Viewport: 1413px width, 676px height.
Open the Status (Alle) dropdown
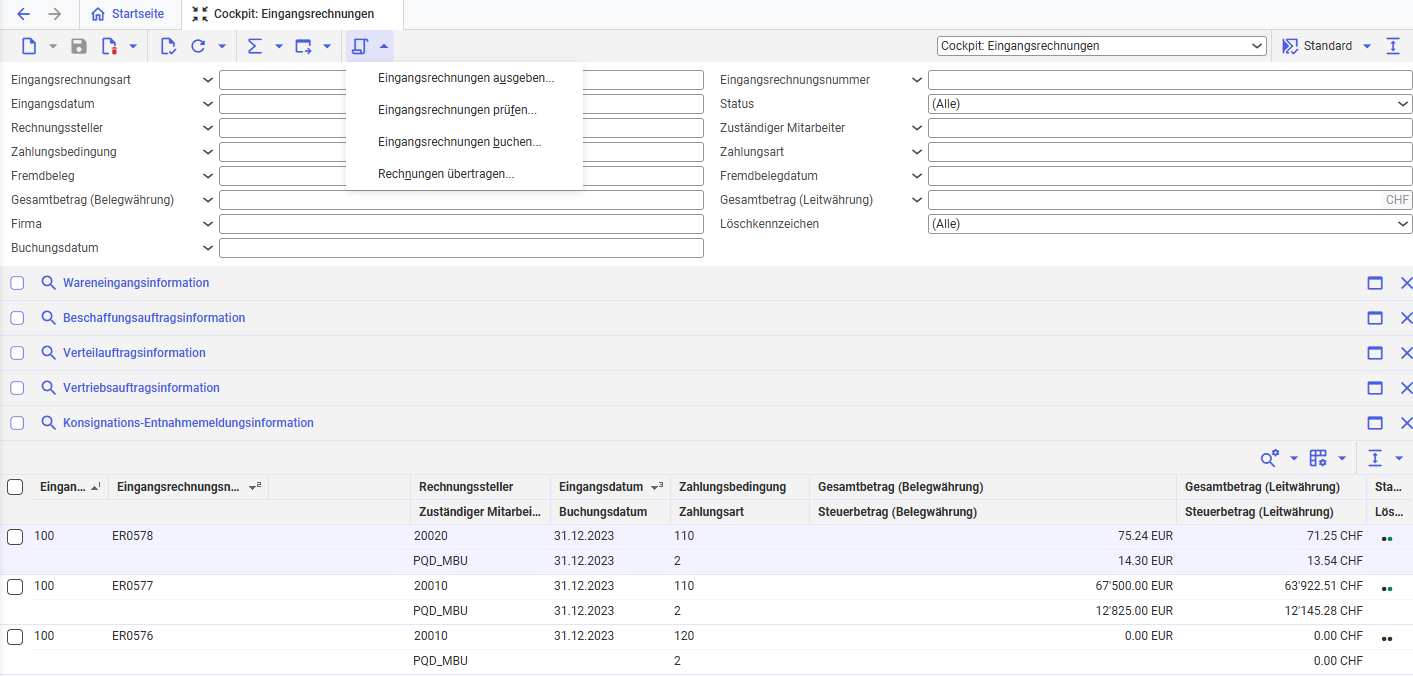point(1170,104)
